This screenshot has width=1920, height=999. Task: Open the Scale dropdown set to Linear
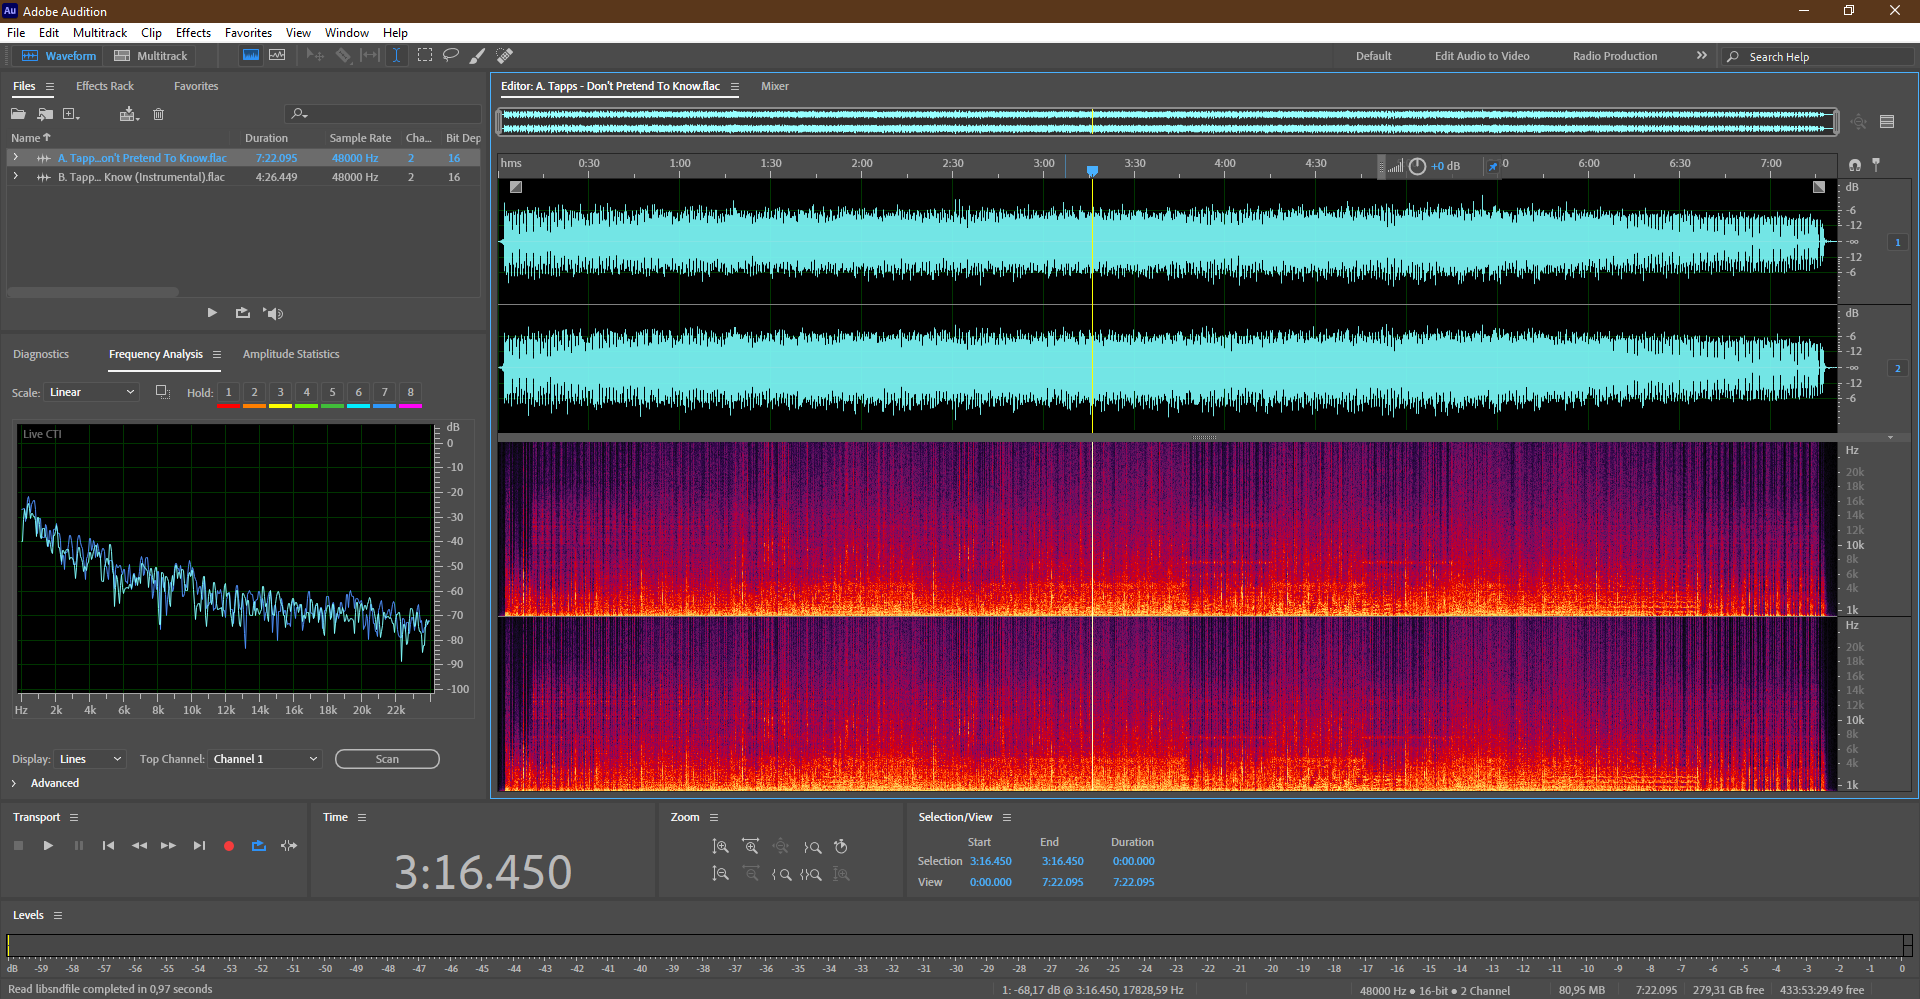pyautogui.click(x=91, y=392)
